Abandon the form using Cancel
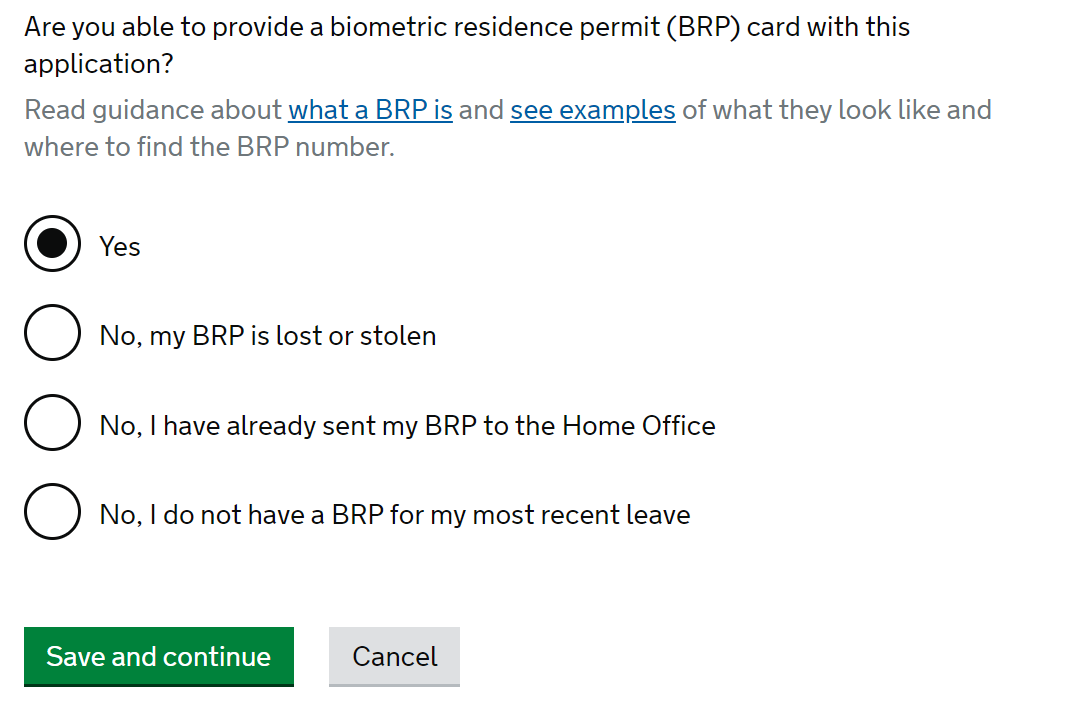The image size is (1091, 704). click(x=394, y=657)
